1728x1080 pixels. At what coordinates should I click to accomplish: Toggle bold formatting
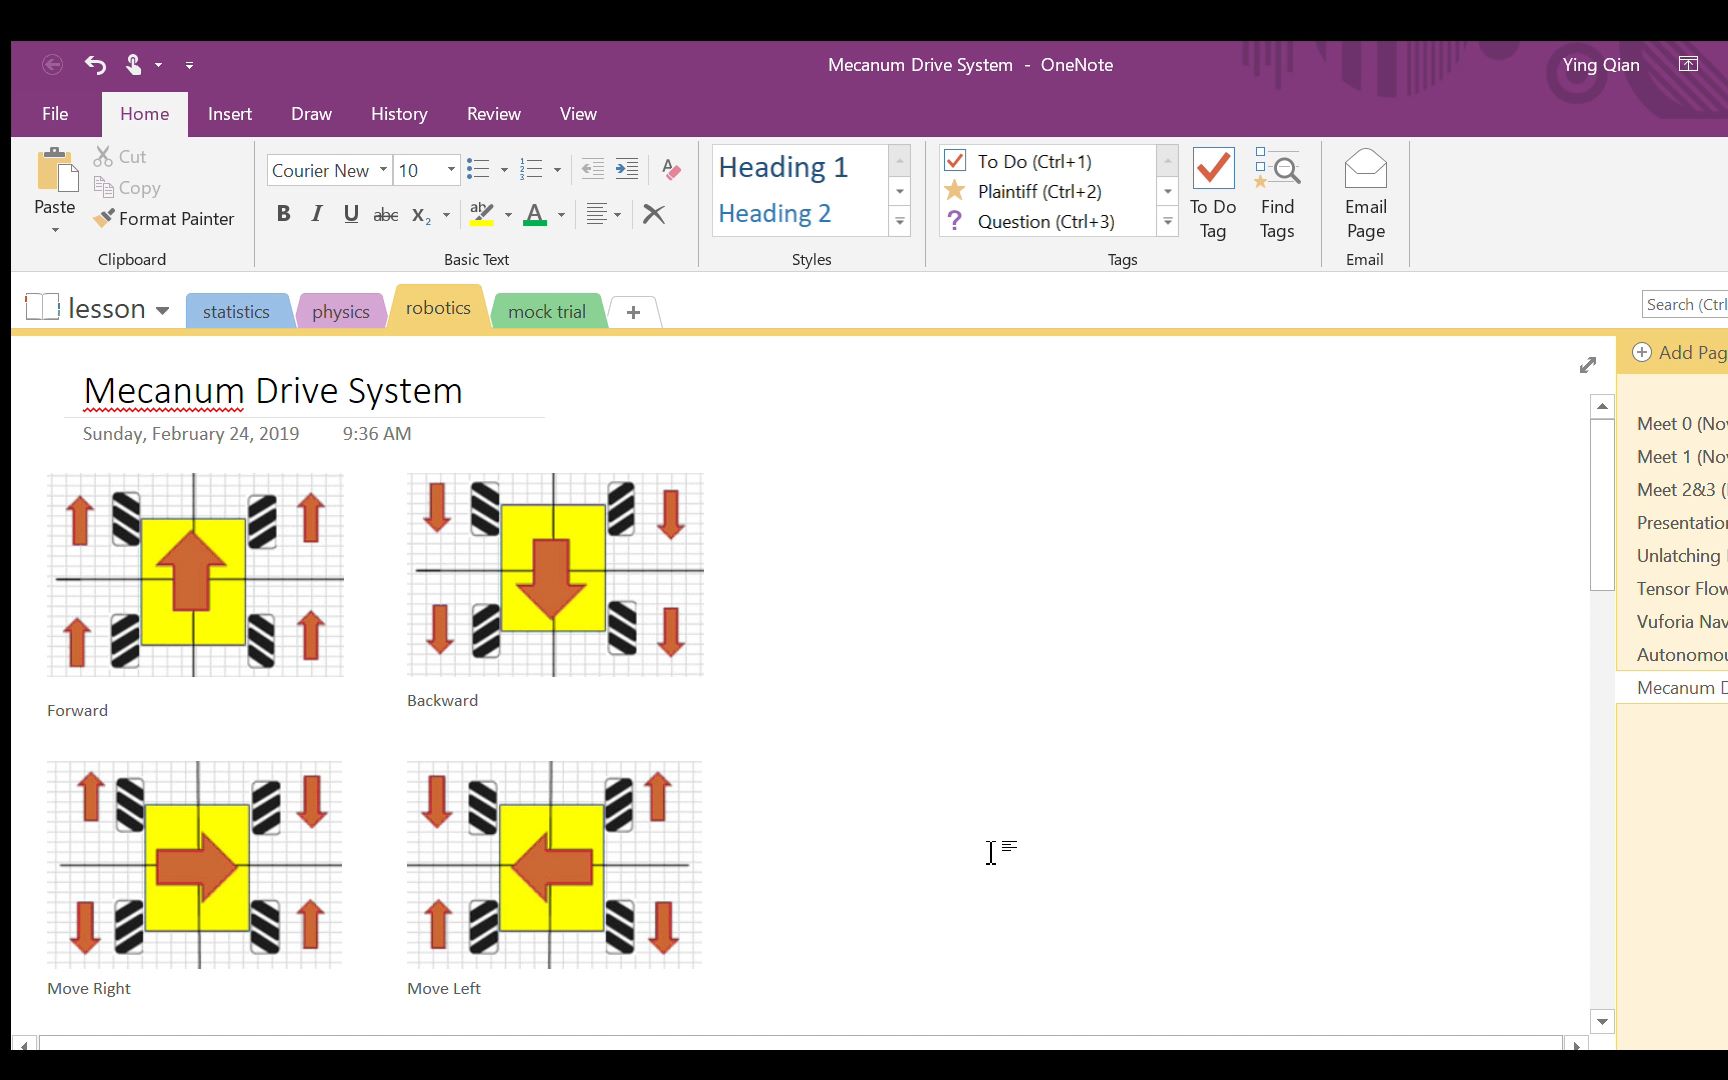point(283,214)
